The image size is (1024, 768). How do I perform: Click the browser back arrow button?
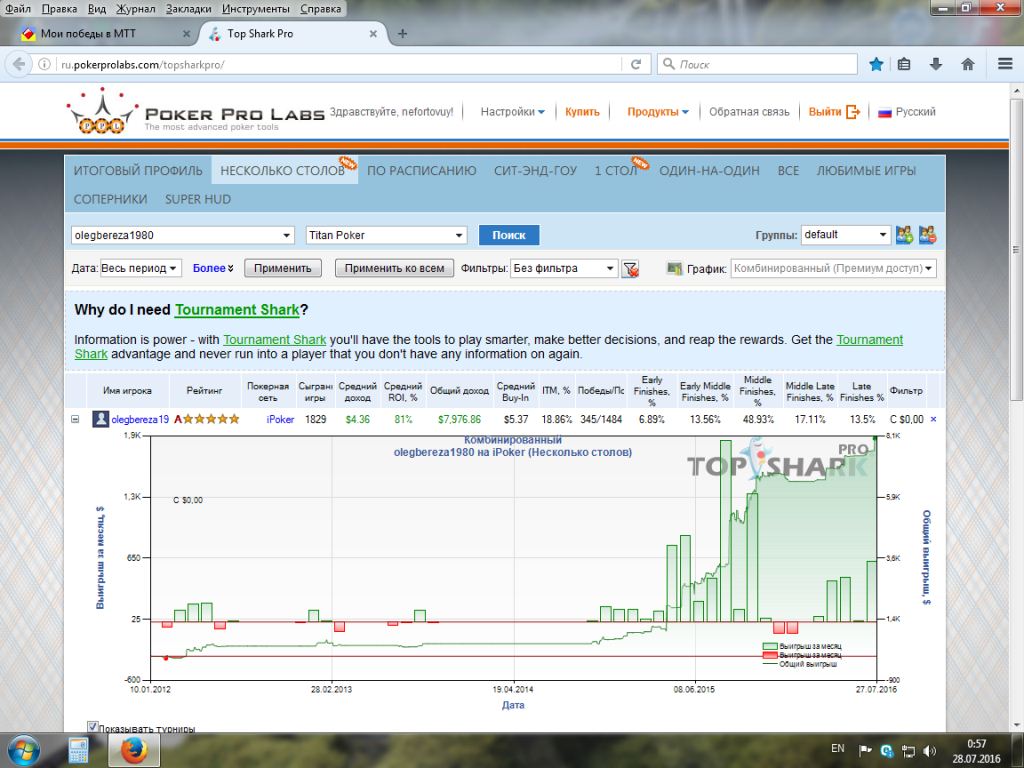(x=19, y=64)
